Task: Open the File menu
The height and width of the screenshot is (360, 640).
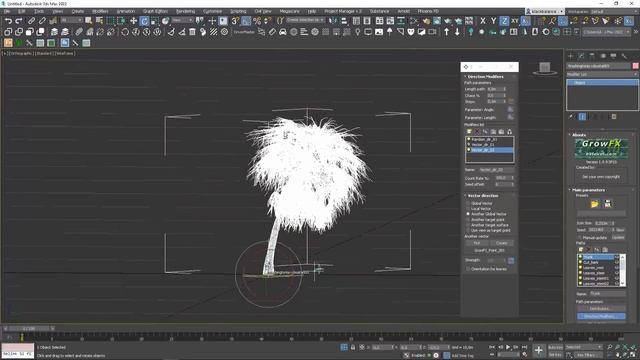Action: pos(7,11)
